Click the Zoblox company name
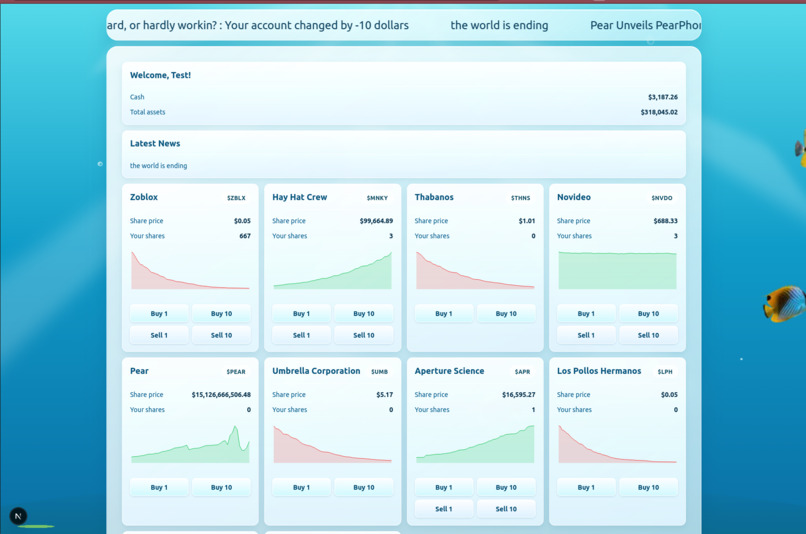Viewport: 806px width, 534px height. coord(144,197)
